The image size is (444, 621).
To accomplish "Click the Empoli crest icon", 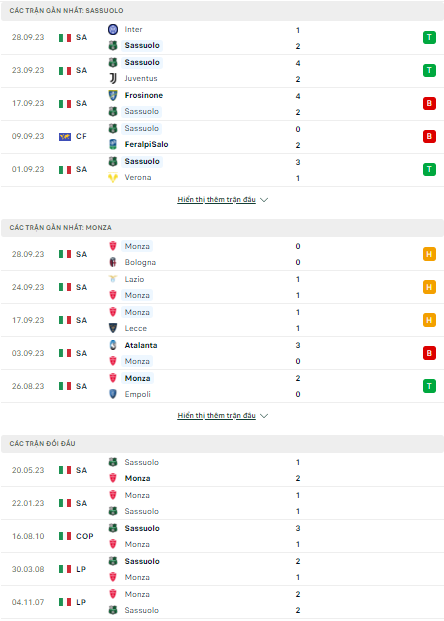I will pos(113,394).
